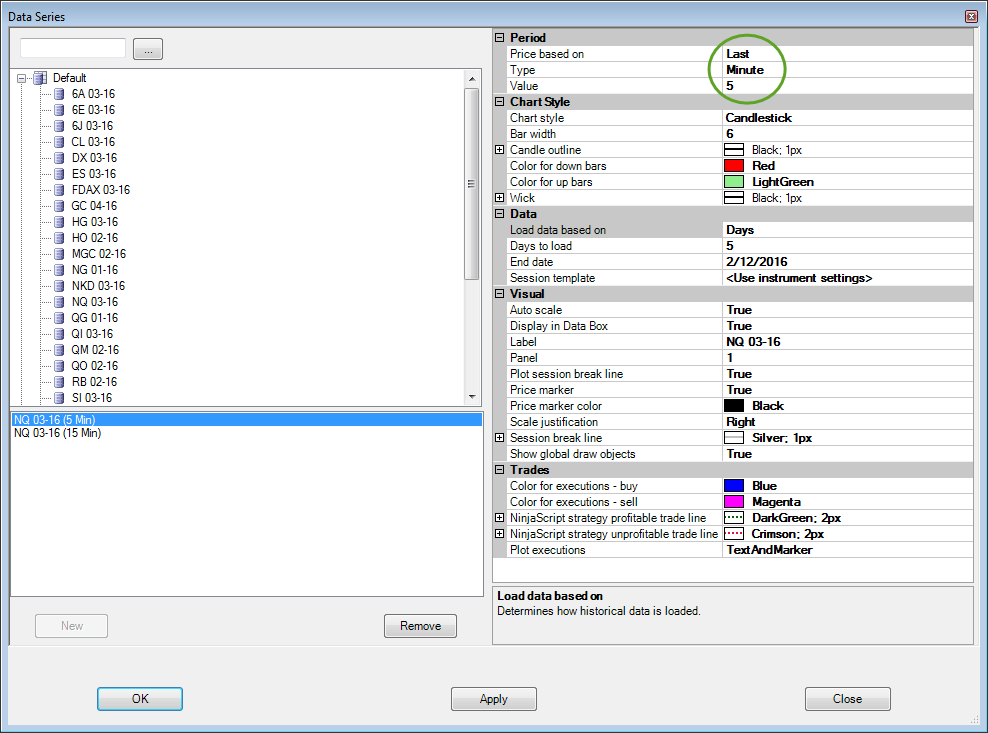The image size is (988, 733).
Task: Select NQ 03-16 (5 Min) series
Action: pyautogui.click(x=247, y=420)
